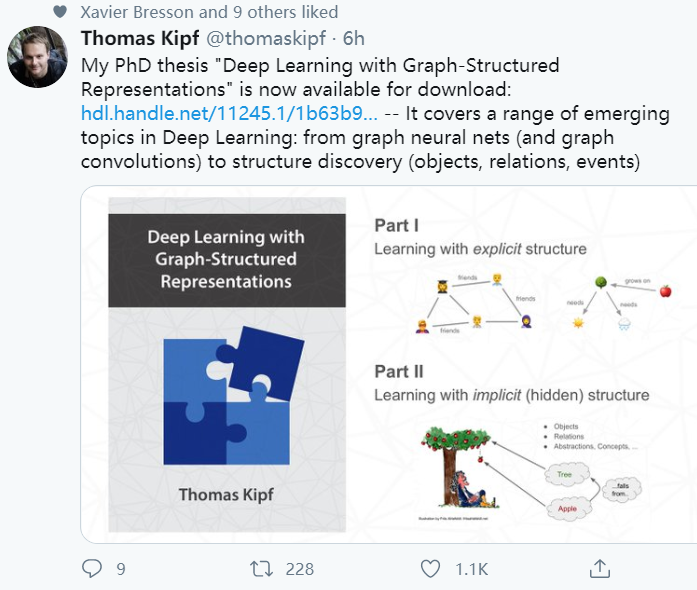
Task: Click the 228 retweet count
Action: (299, 569)
